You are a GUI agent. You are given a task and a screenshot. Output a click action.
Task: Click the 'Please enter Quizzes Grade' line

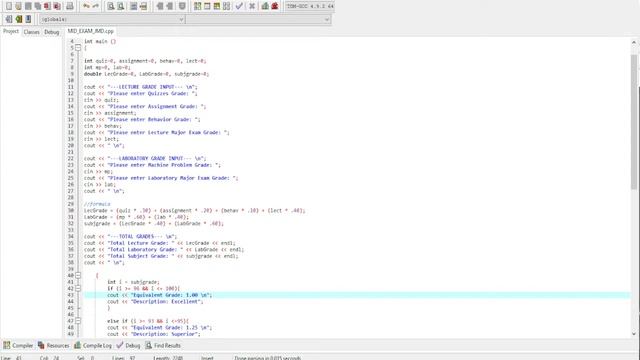[x=141, y=93]
